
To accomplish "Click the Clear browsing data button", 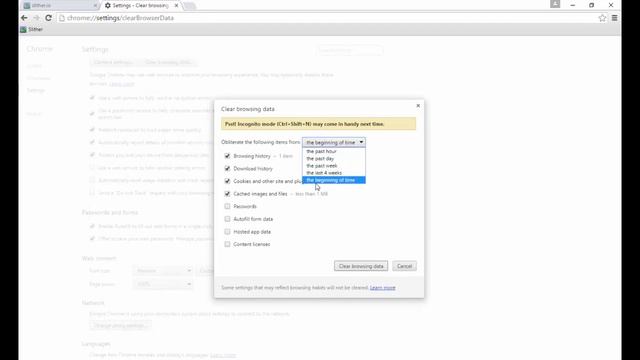I will [x=361, y=266].
